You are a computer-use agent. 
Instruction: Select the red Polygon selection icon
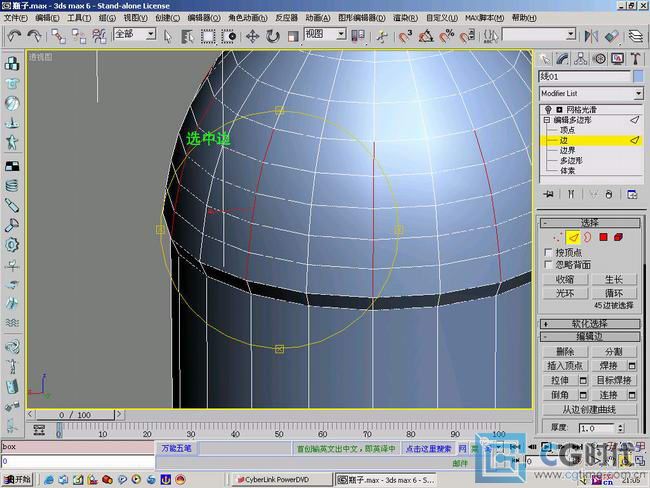(603, 237)
